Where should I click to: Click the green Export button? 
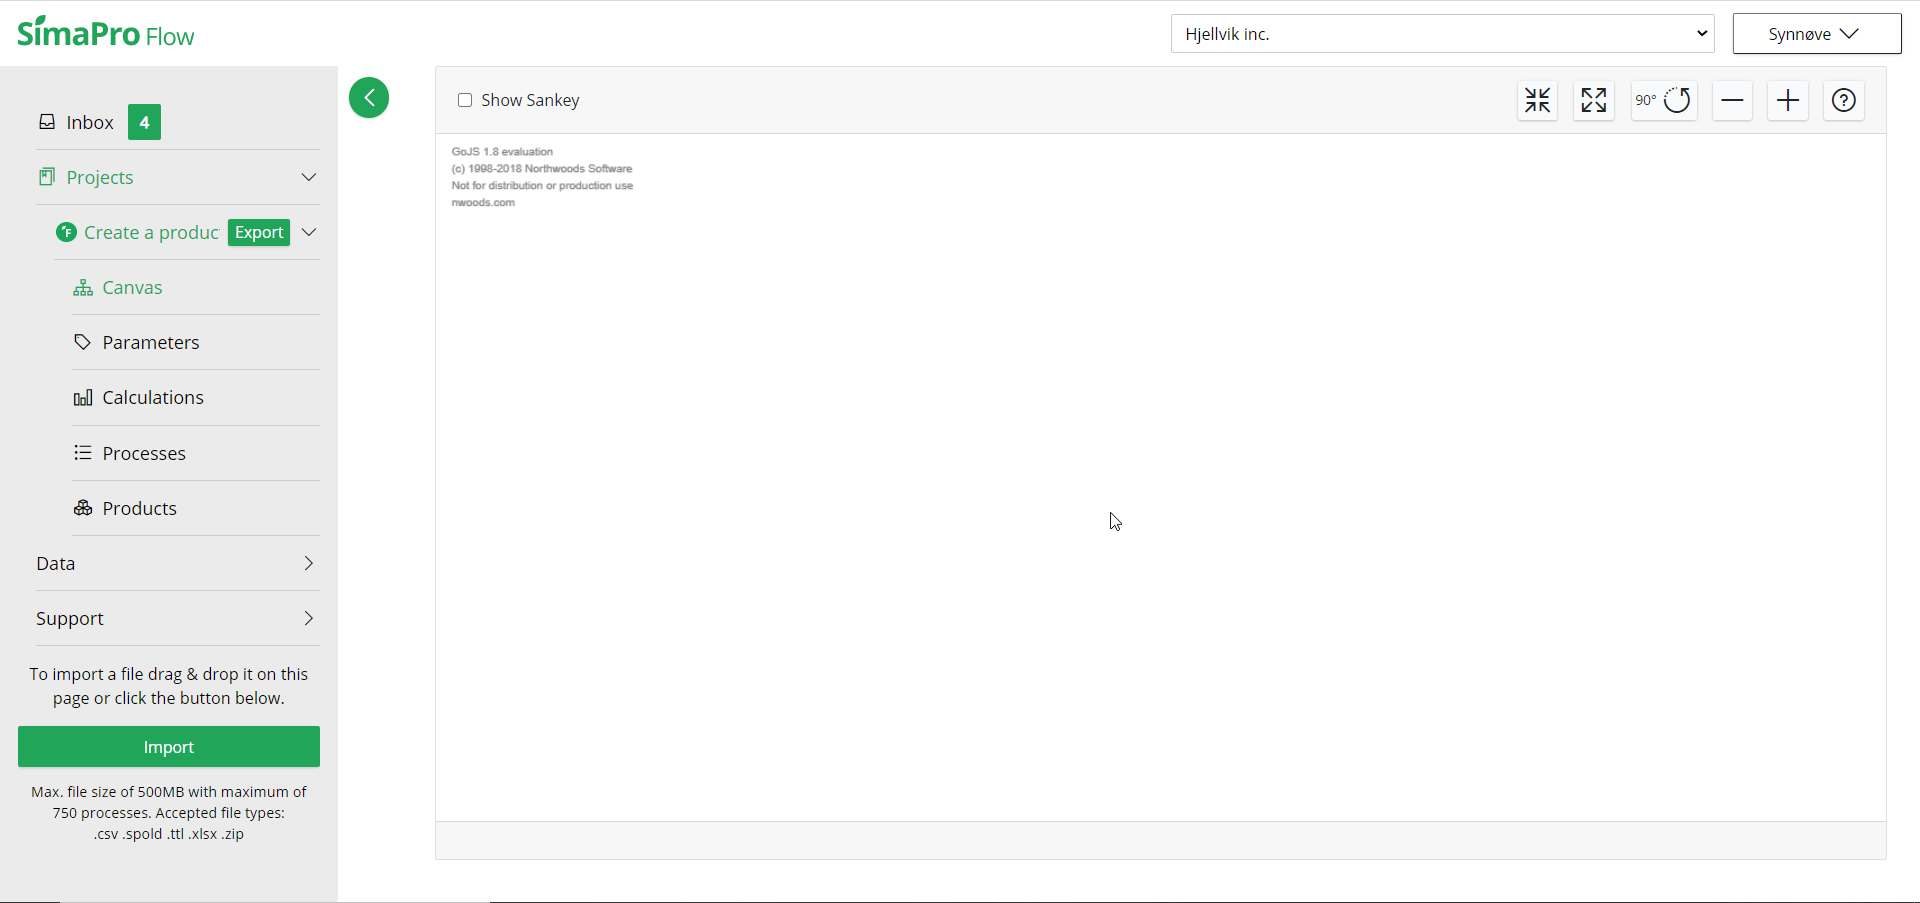tap(259, 232)
